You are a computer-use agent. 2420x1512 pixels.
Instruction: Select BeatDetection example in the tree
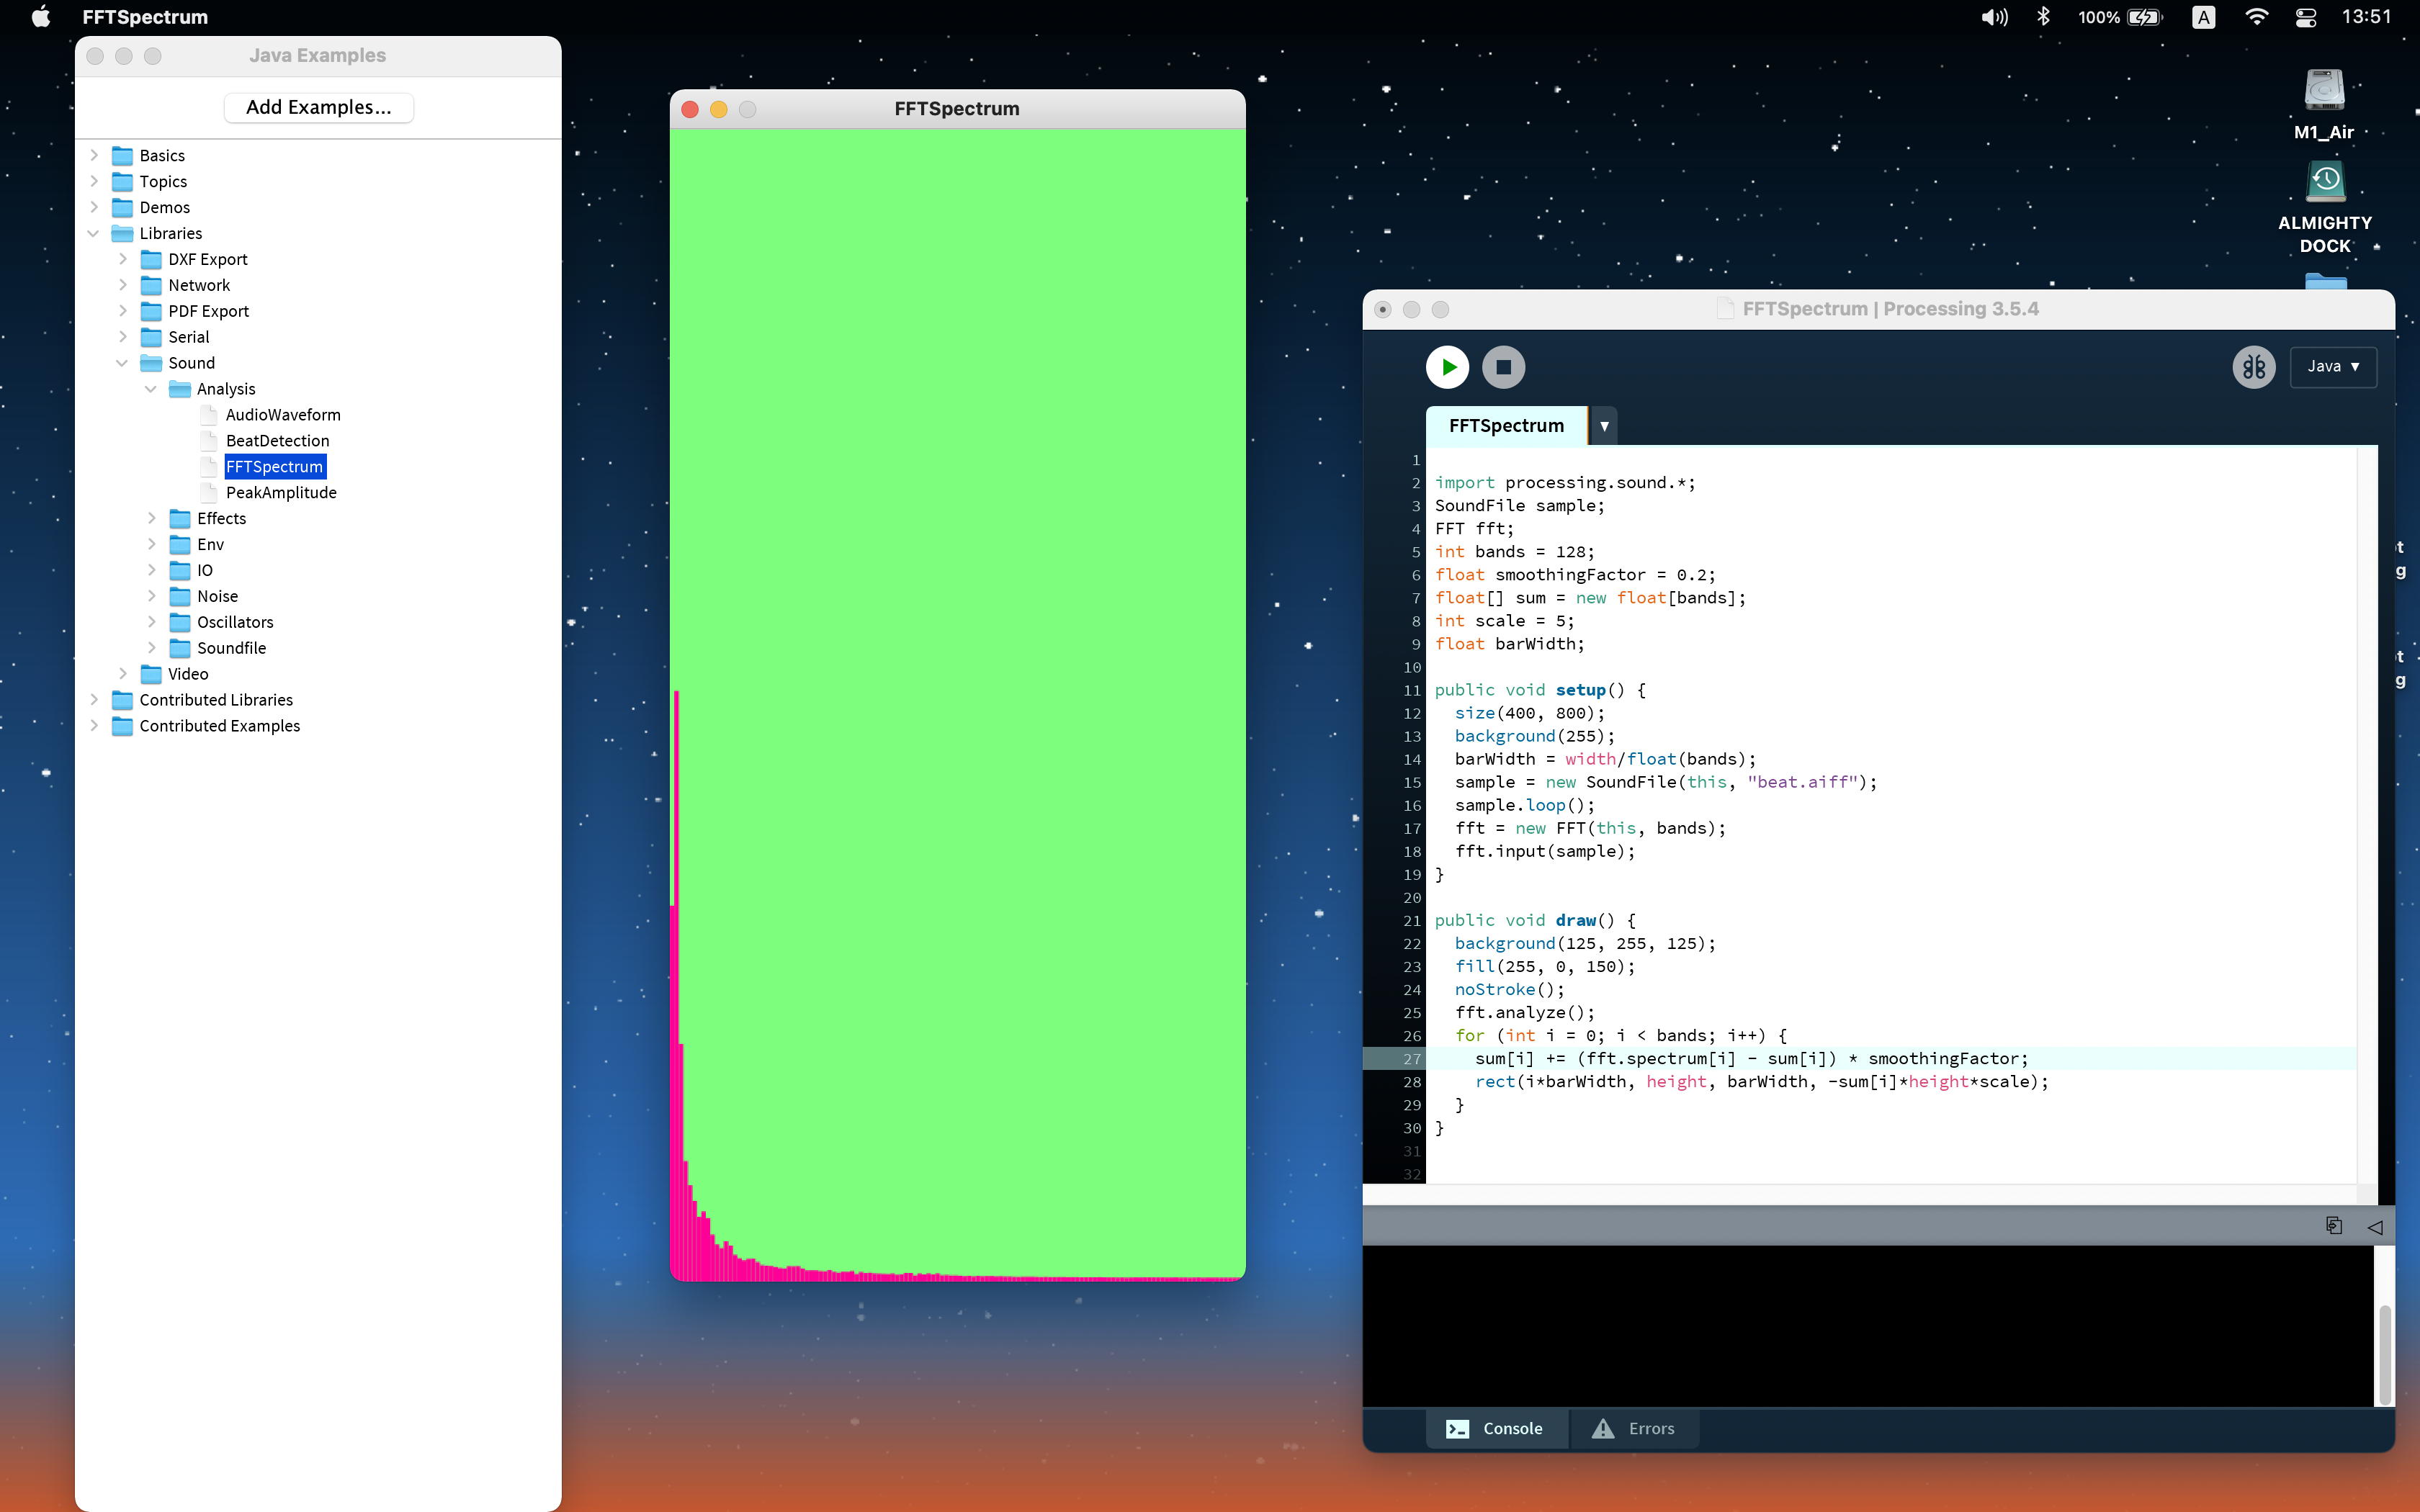277,441
